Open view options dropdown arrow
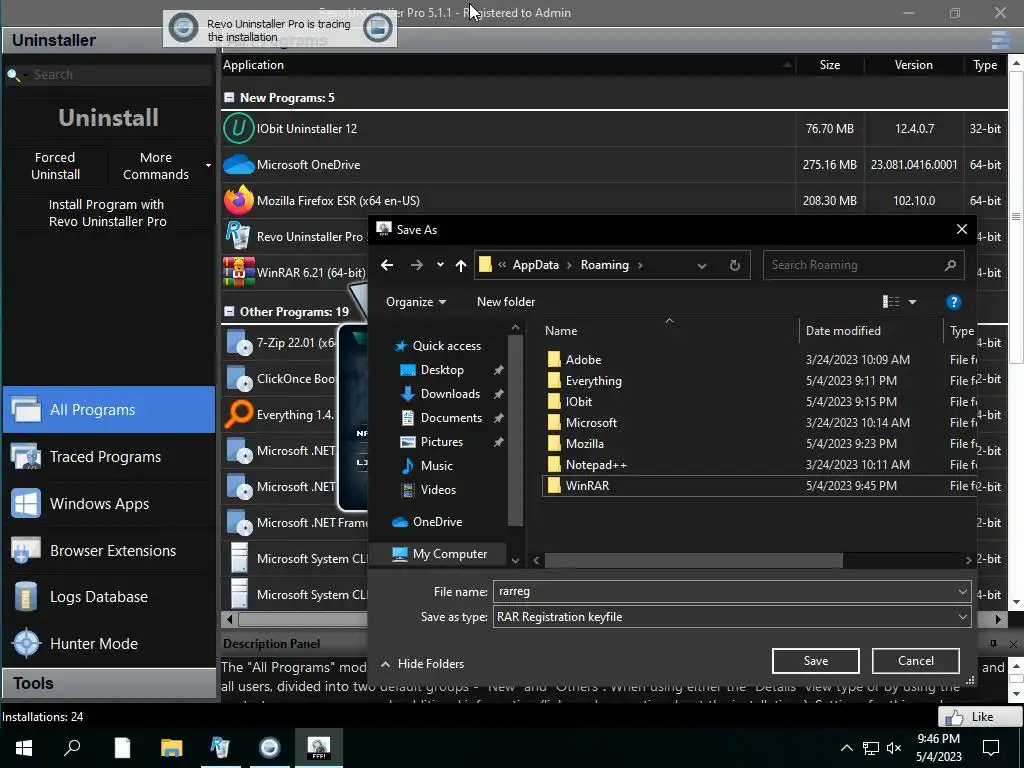The width and height of the screenshot is (1024, 768). pyautogui.click(x=912, y=302)
